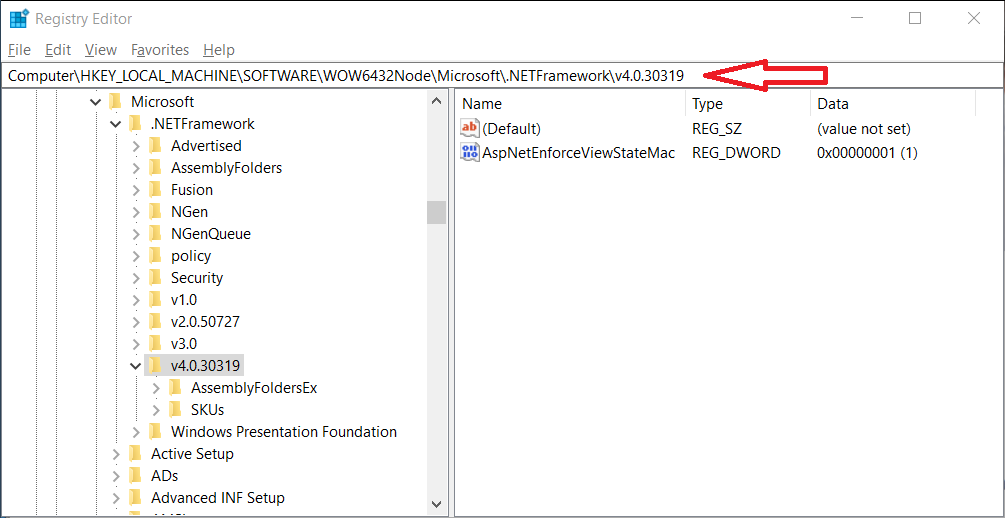Image resolution: width=1005 pixels, height=518 pixels.
Task: Click the registry path address bar
Action: point(350,76)
